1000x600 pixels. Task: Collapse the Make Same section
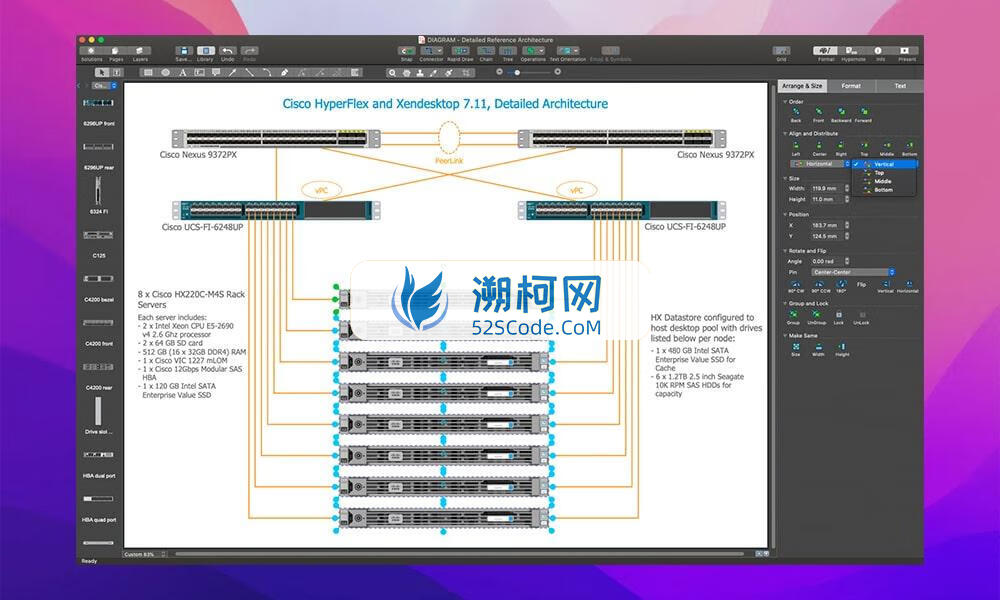click(x=785, y=335)
